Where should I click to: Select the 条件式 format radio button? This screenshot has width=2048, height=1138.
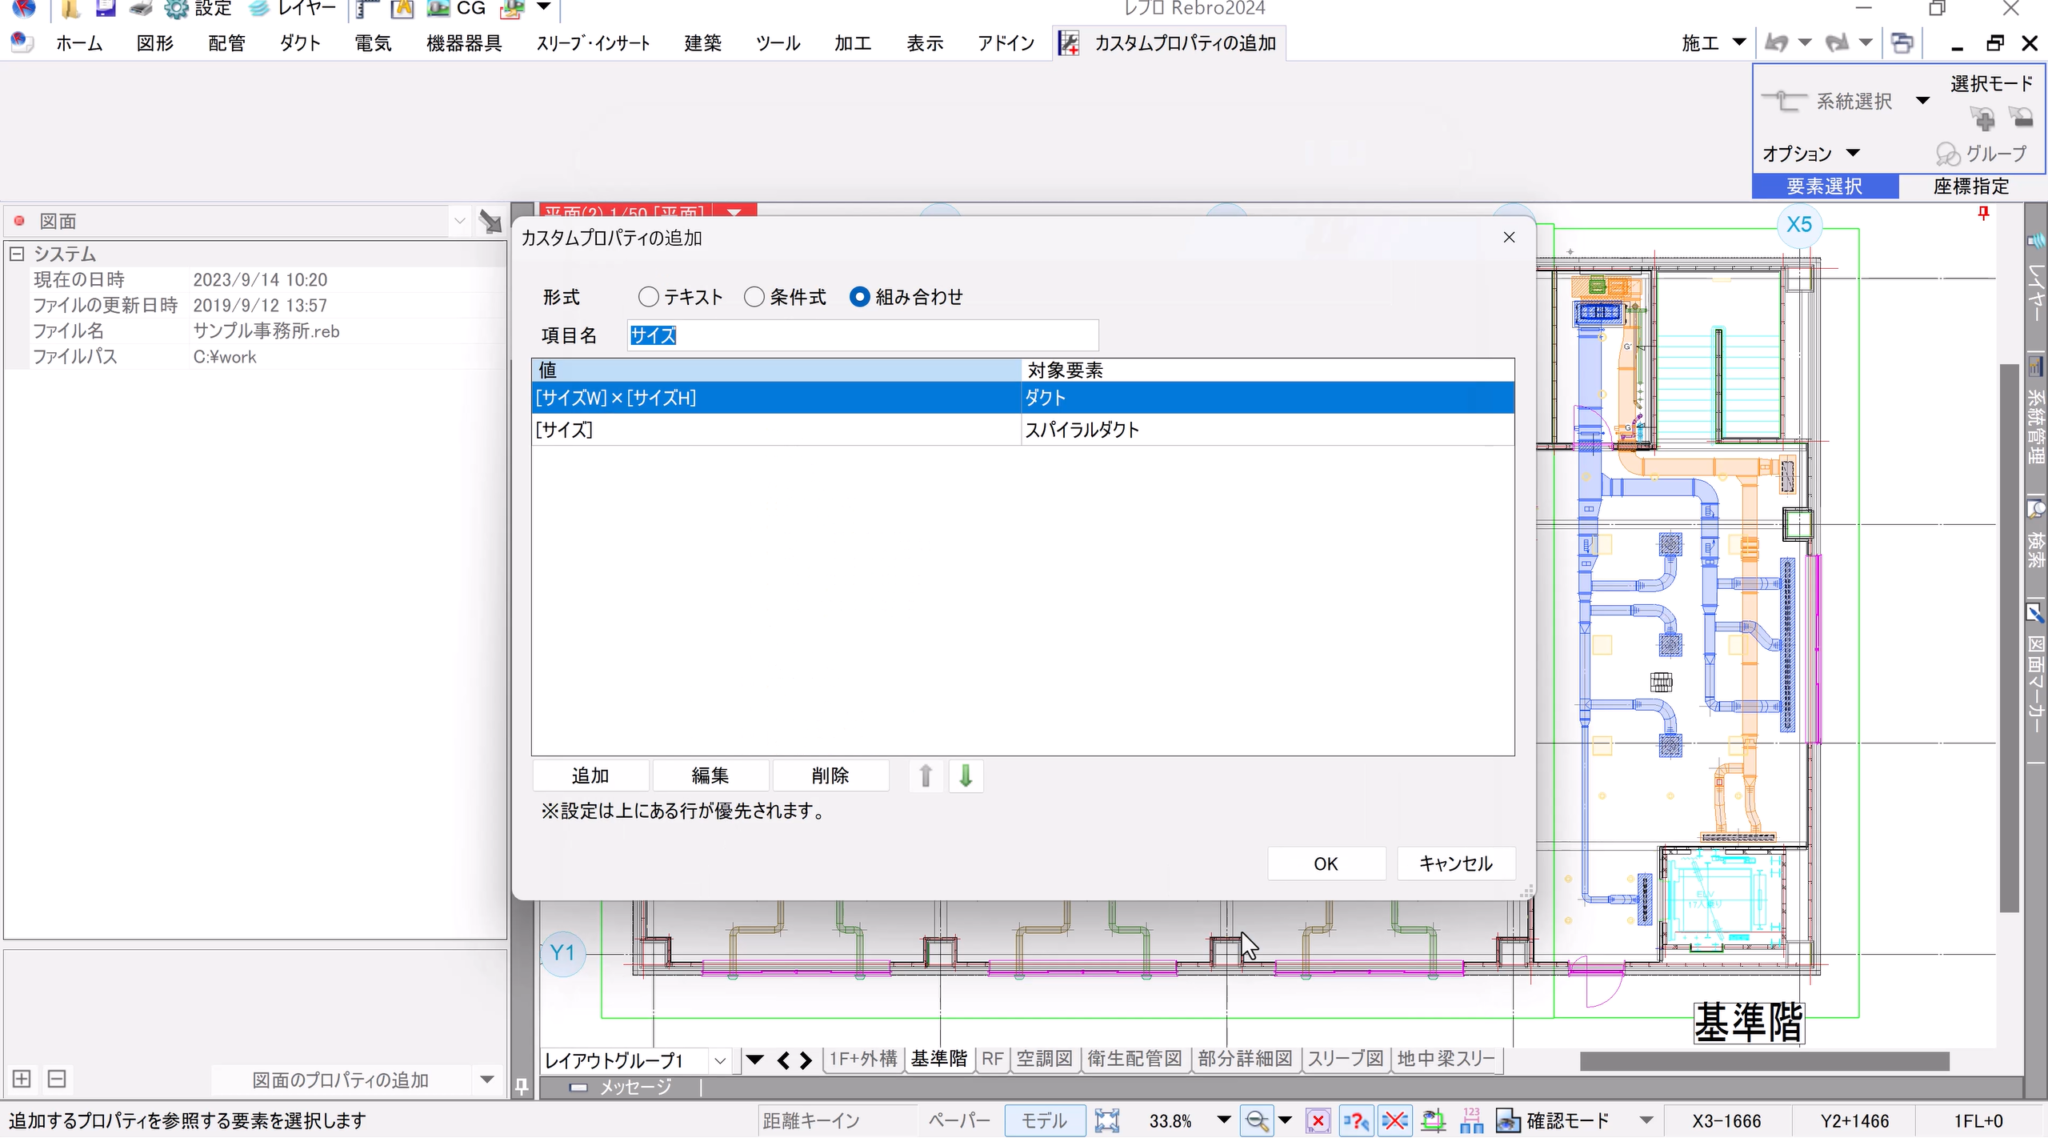(754, 297)
